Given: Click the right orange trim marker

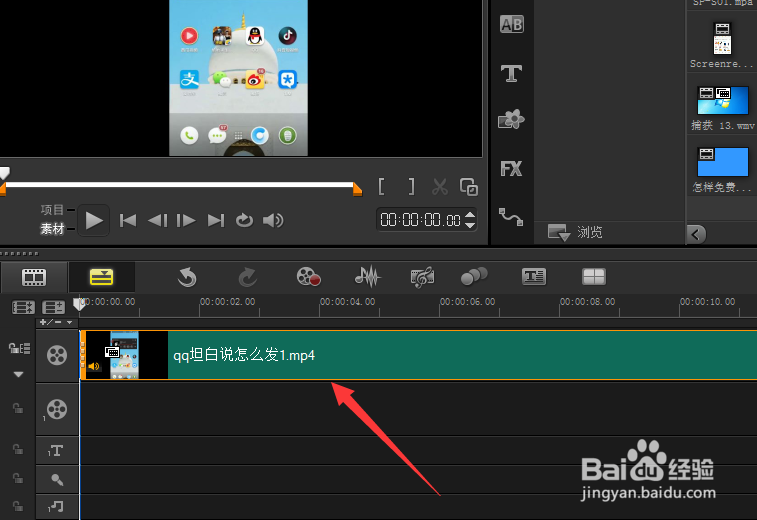Looking at the screenshot, I should 358,189.
